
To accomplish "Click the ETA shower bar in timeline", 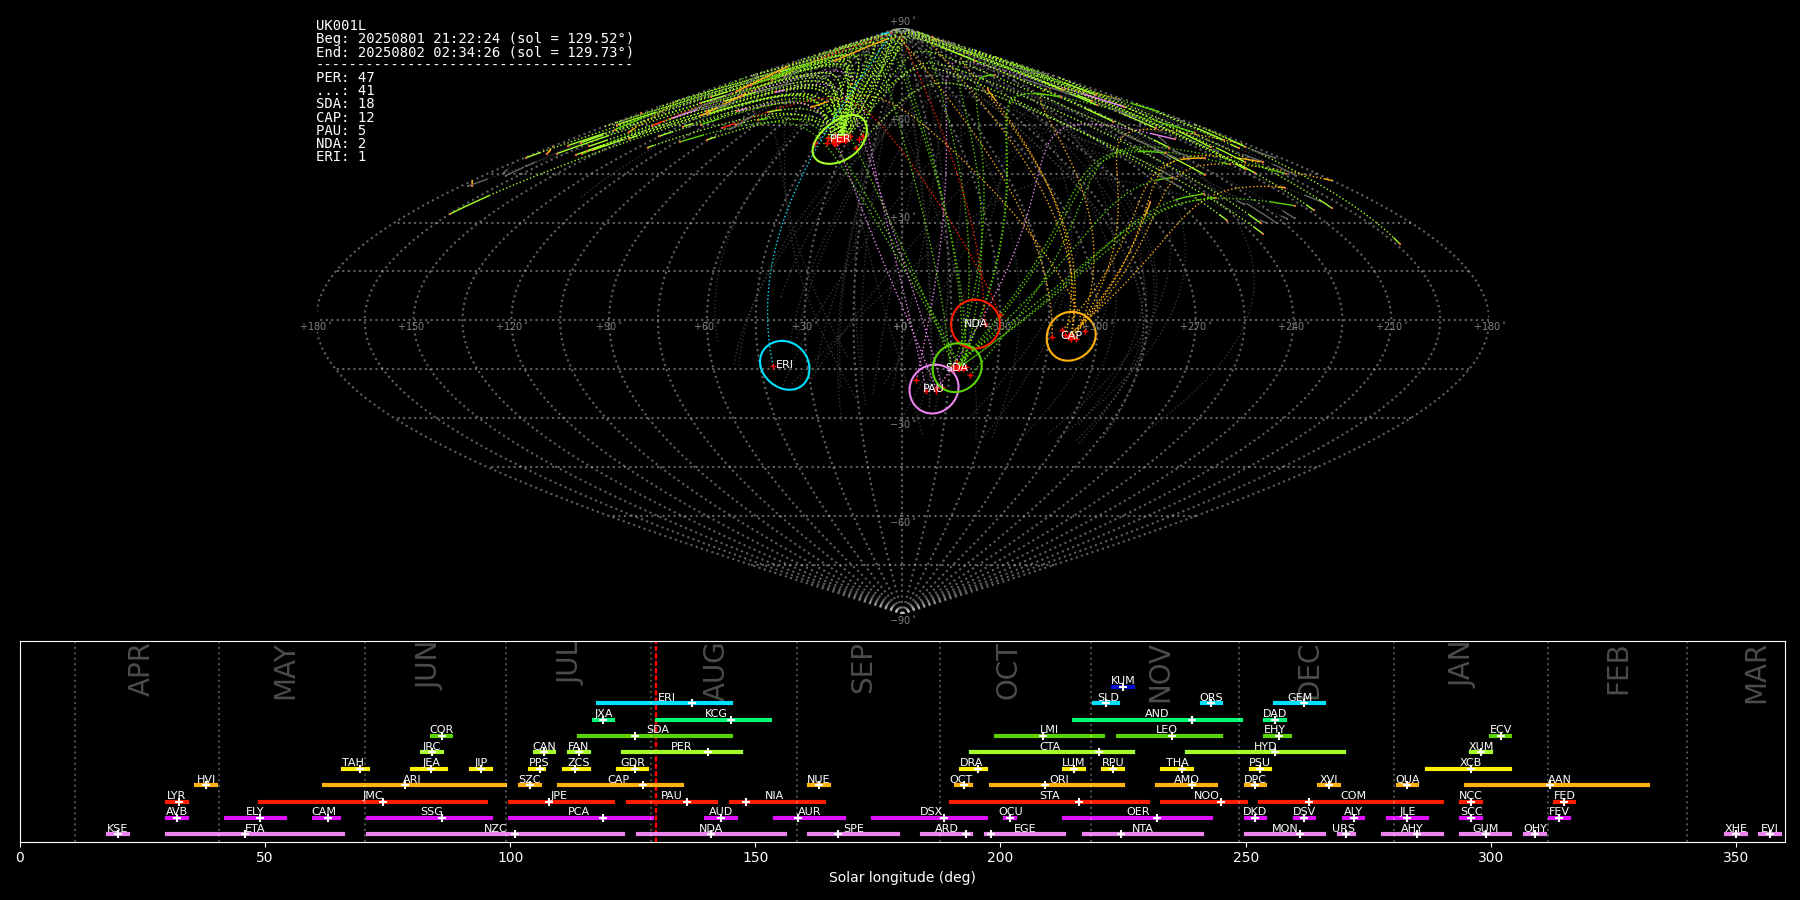I will [x=255, y=834].
